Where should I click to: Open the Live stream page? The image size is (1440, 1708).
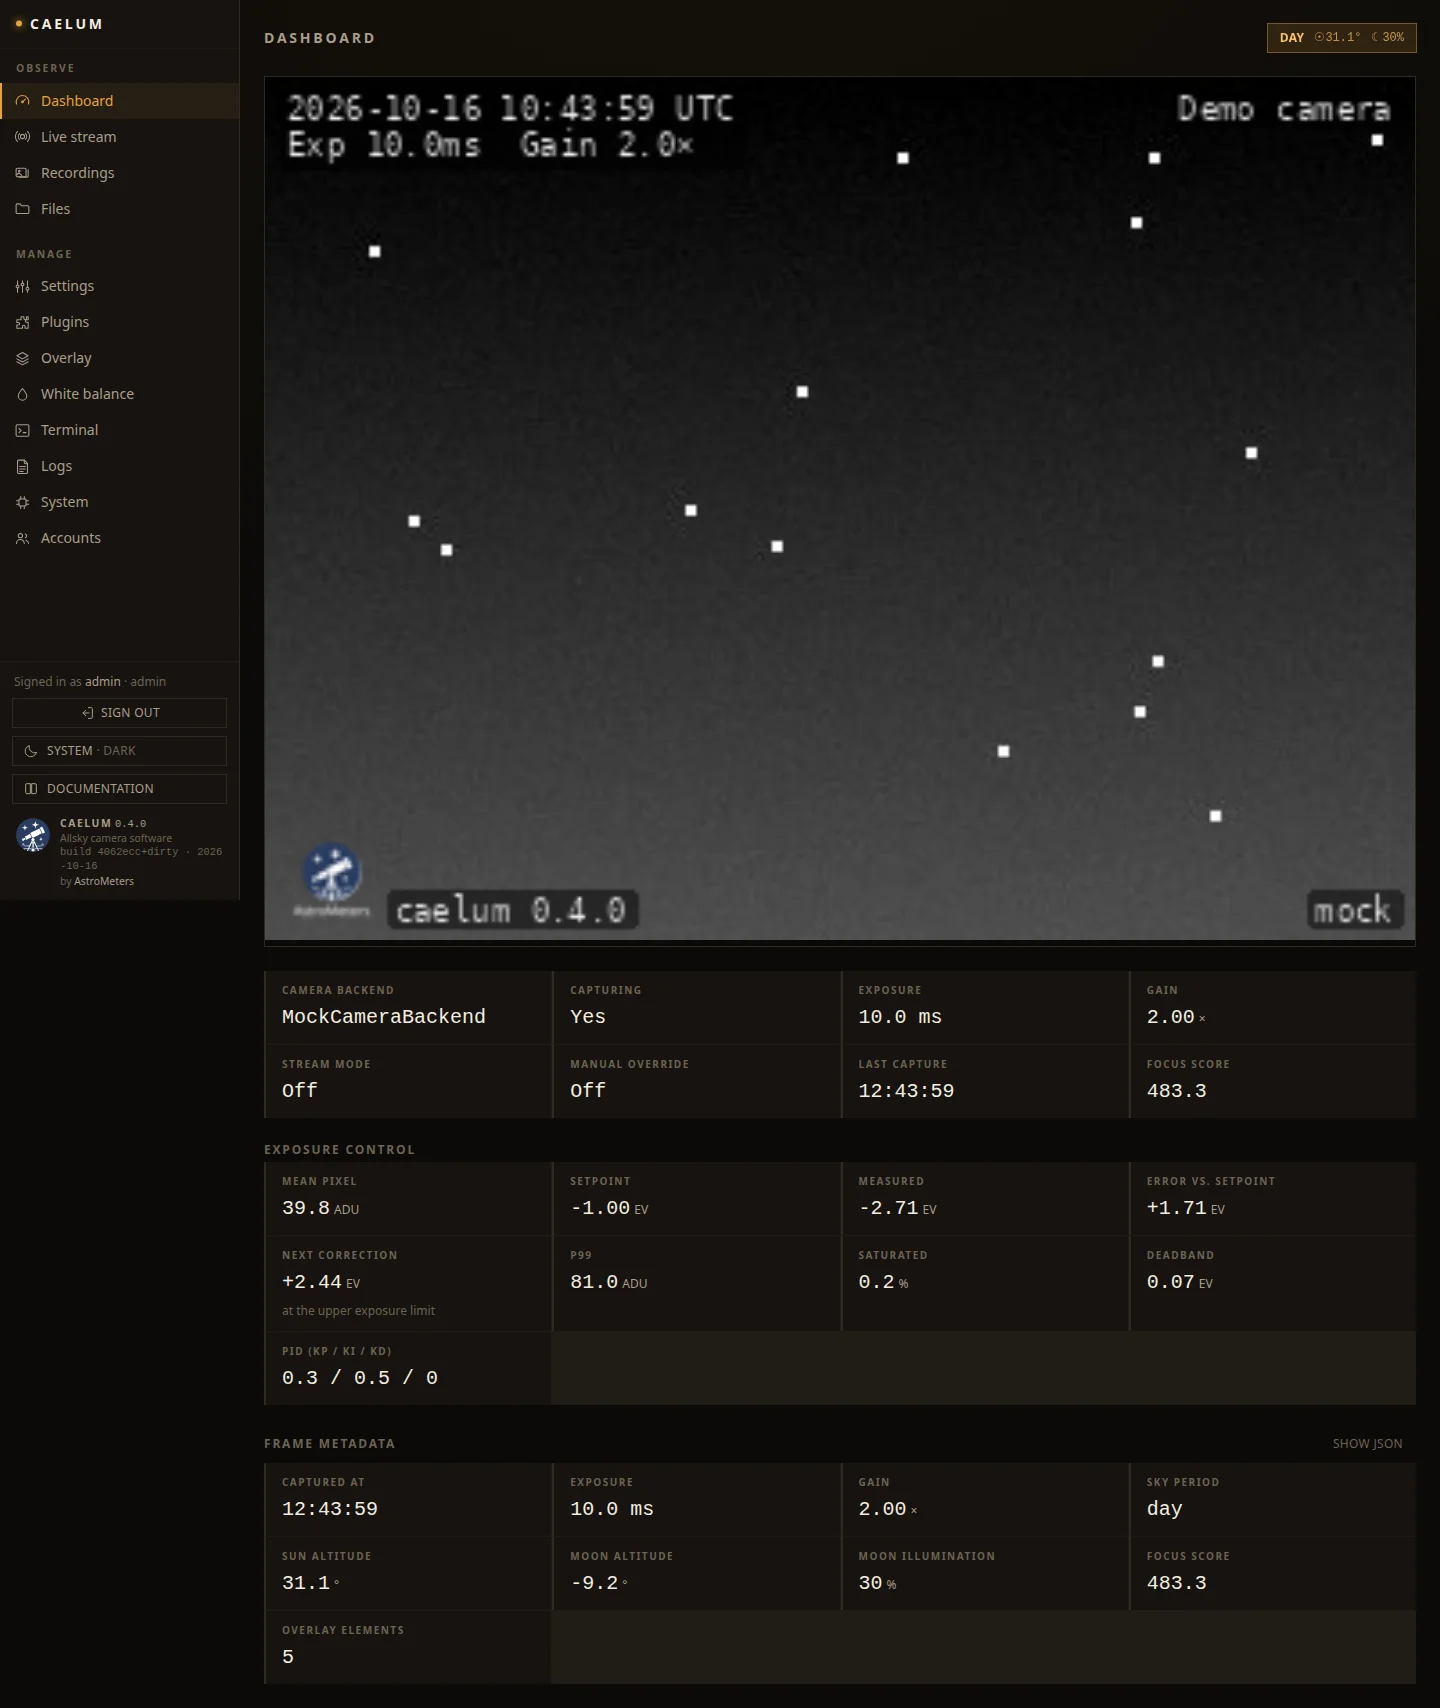click(x=120, y=137)
